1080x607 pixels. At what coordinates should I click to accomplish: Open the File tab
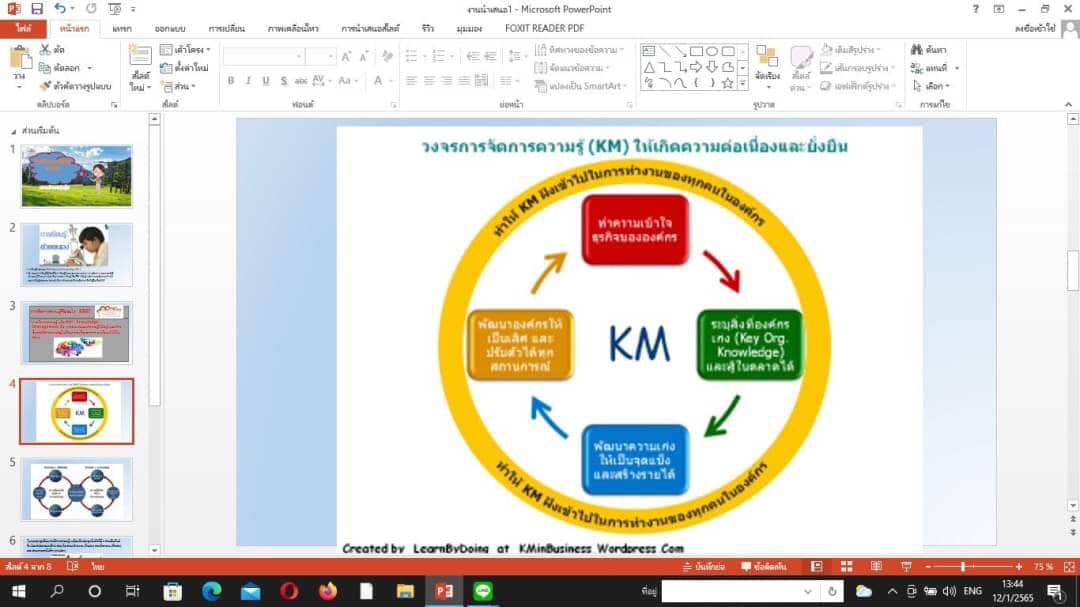pyautogui.click(x=23, y=29)
